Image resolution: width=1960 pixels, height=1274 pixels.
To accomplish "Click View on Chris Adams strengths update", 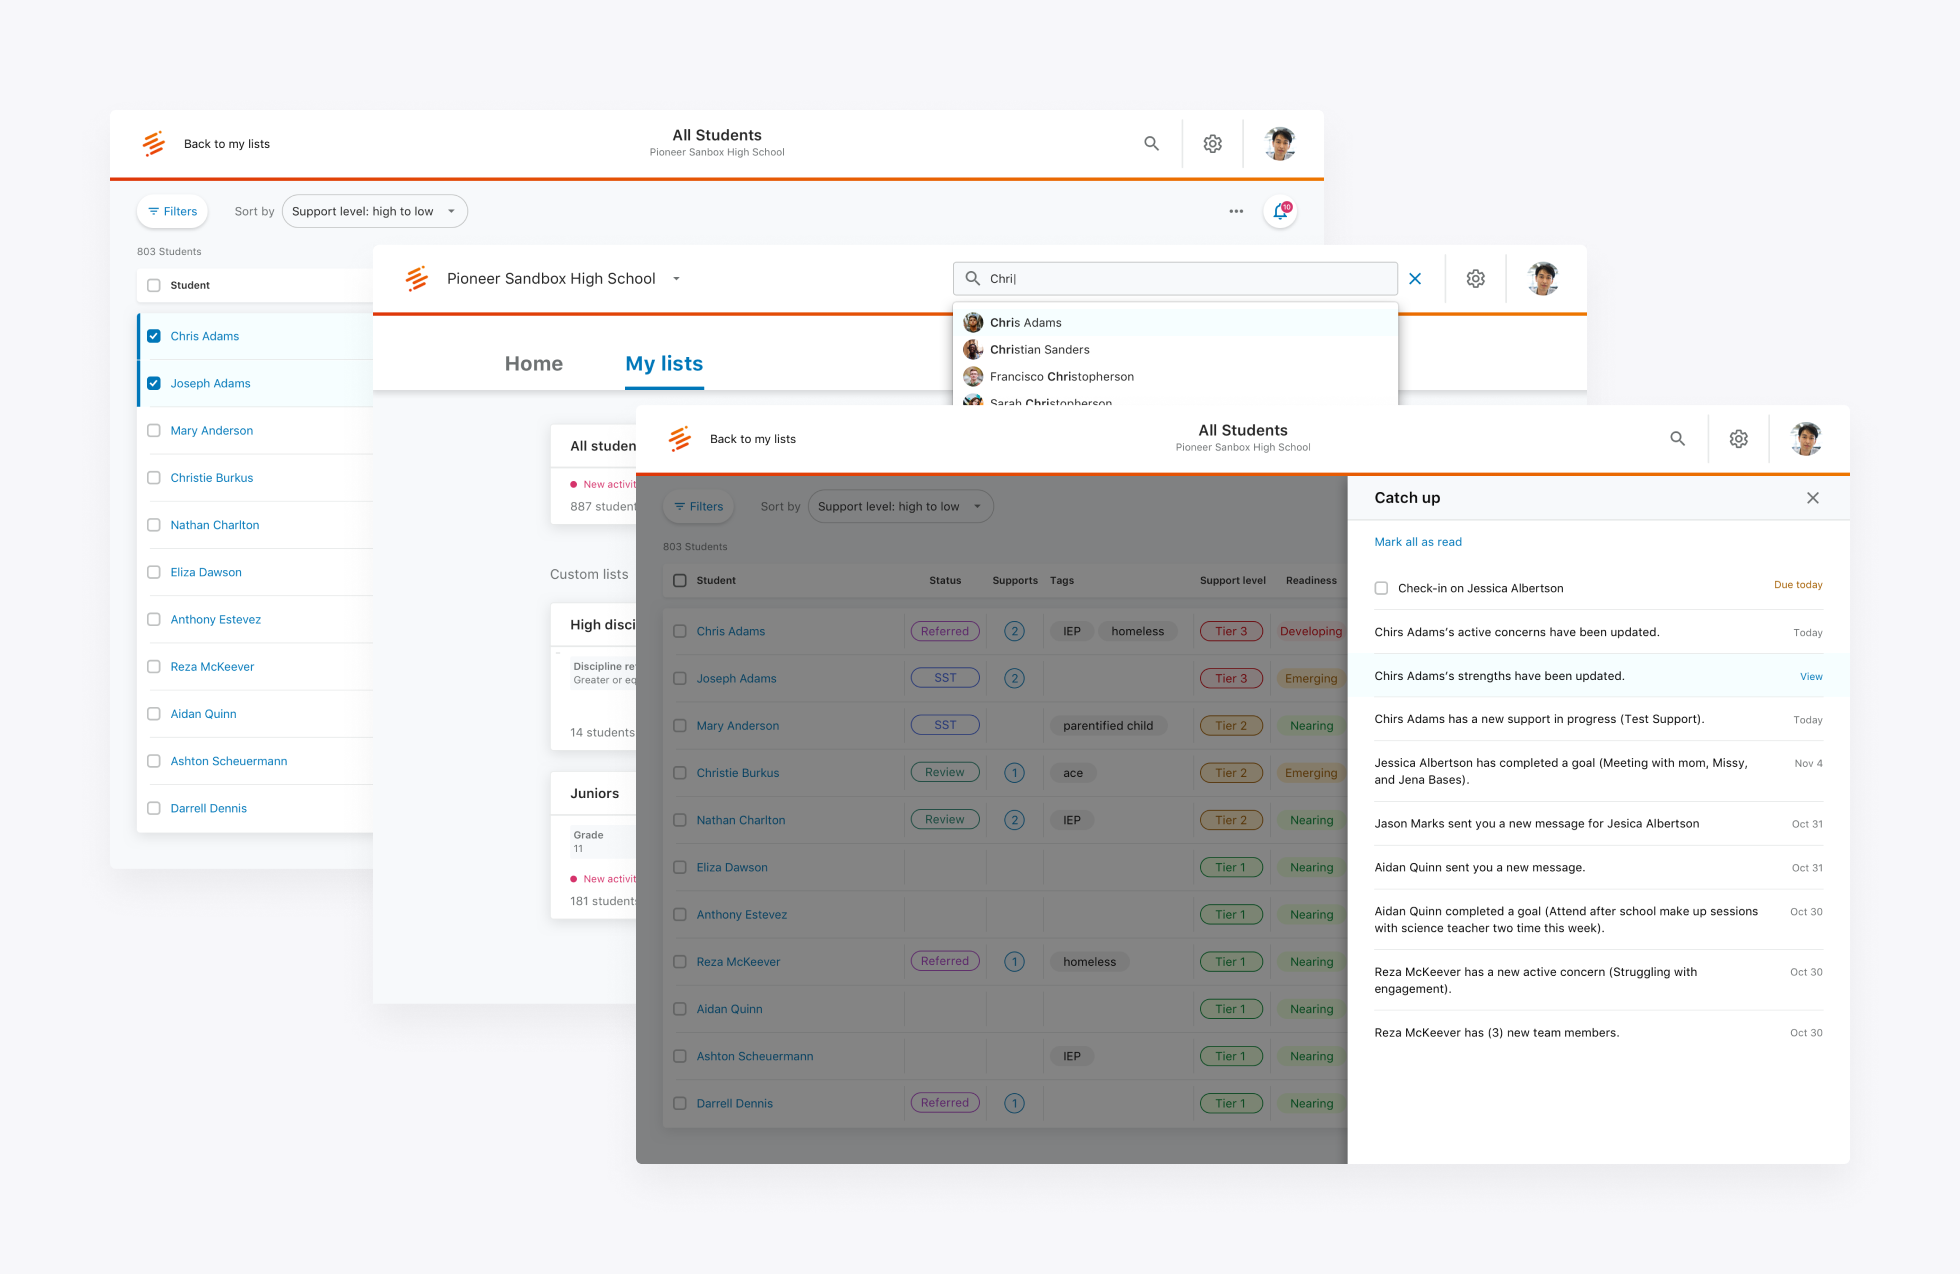I will click(x=1811, y=676).
